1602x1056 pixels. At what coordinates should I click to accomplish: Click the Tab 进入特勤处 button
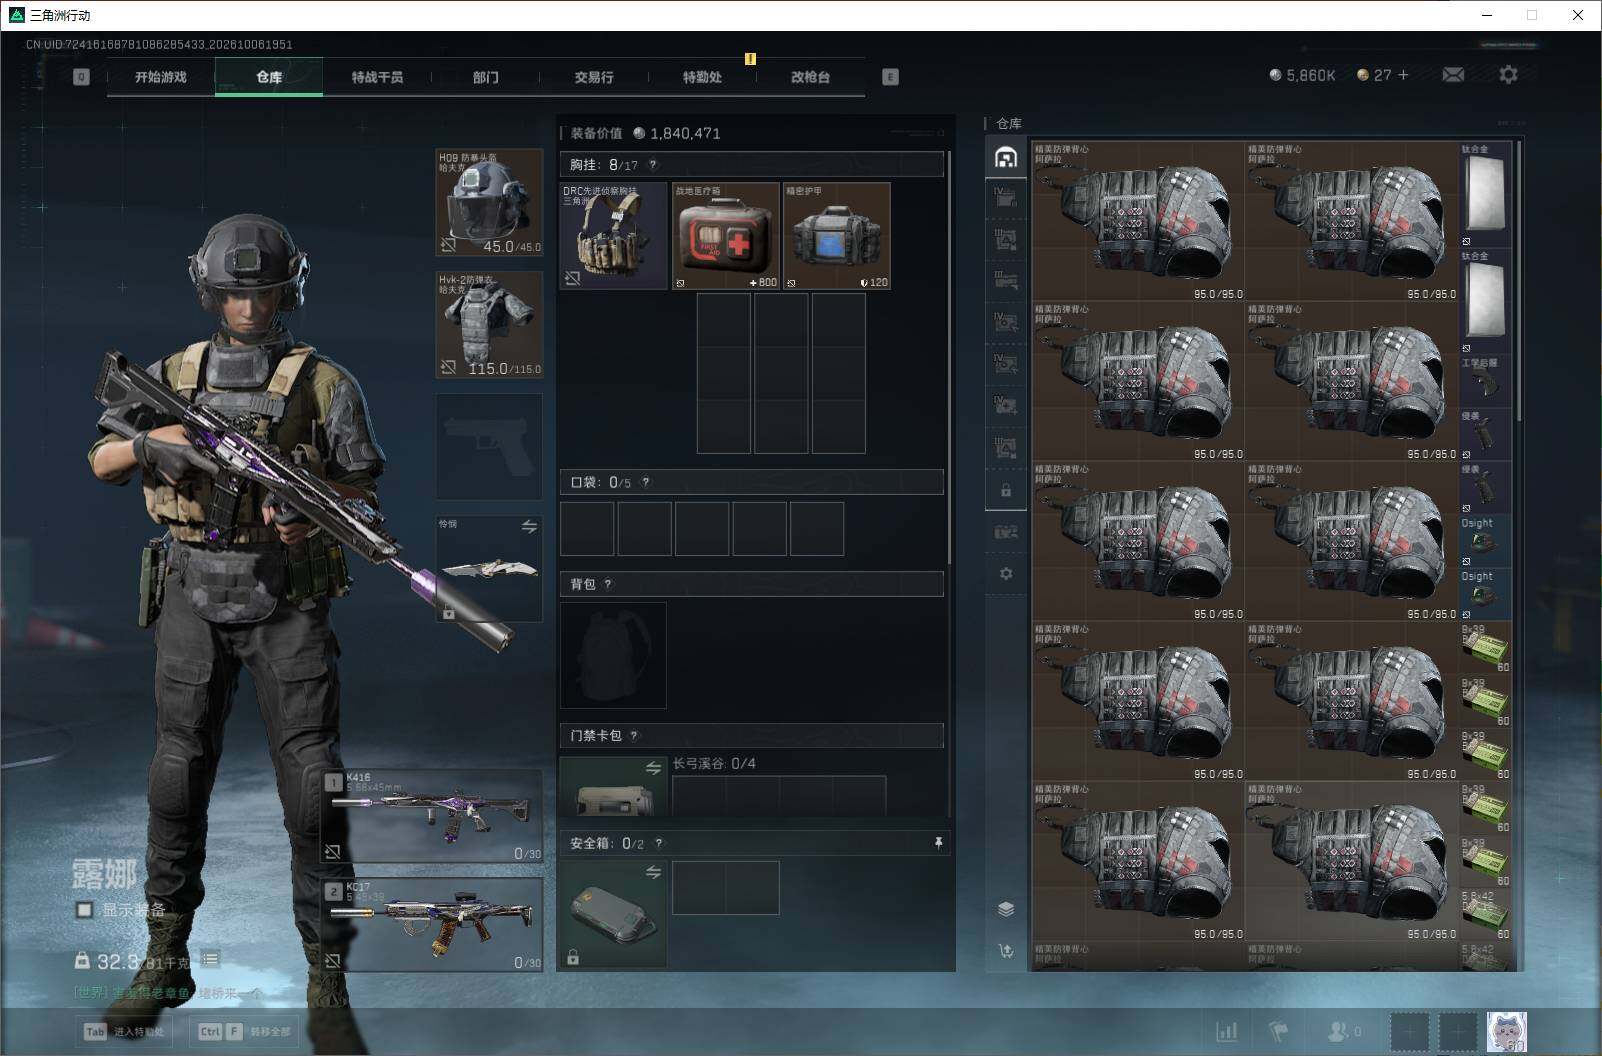tap(126, 1031)
